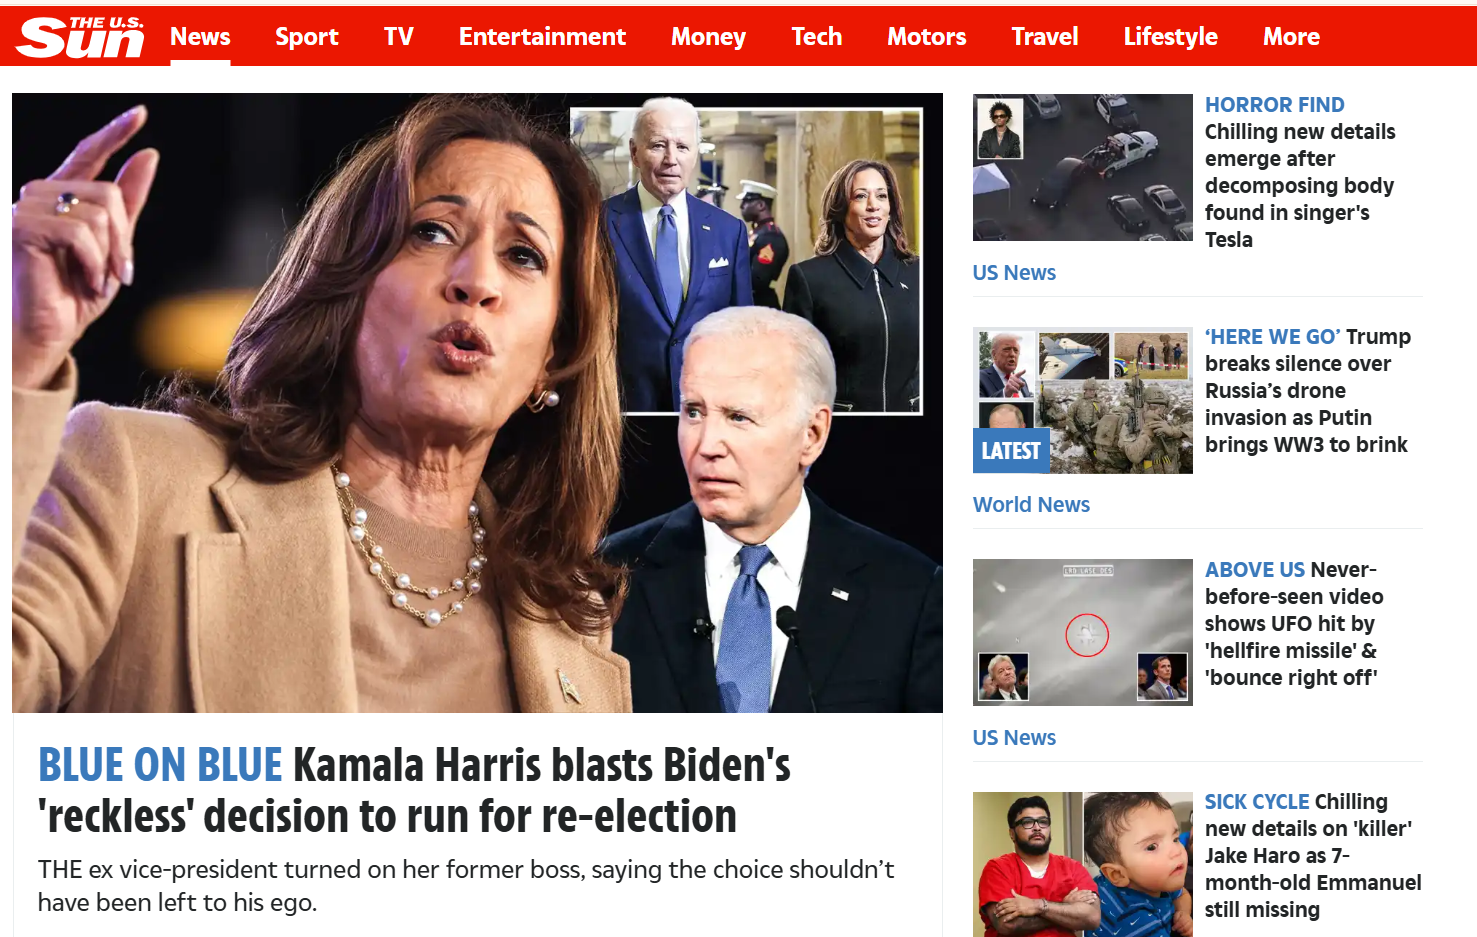Screen dimensions: 1477x937
Task: Open Lifestyle in the navigation bar
Action: (1171, 37)
